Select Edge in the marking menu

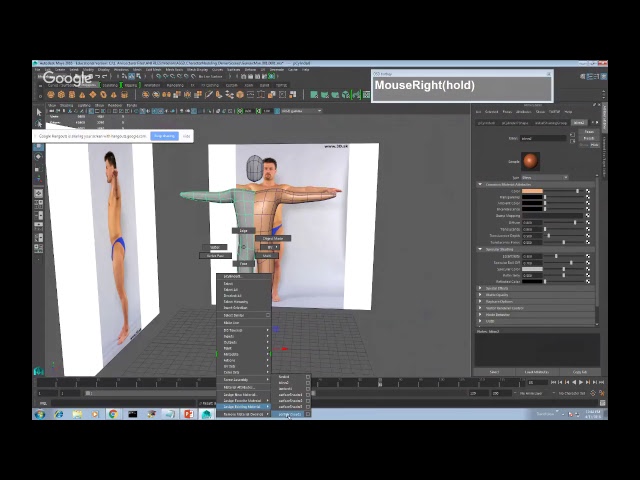[x=243, y=231]
